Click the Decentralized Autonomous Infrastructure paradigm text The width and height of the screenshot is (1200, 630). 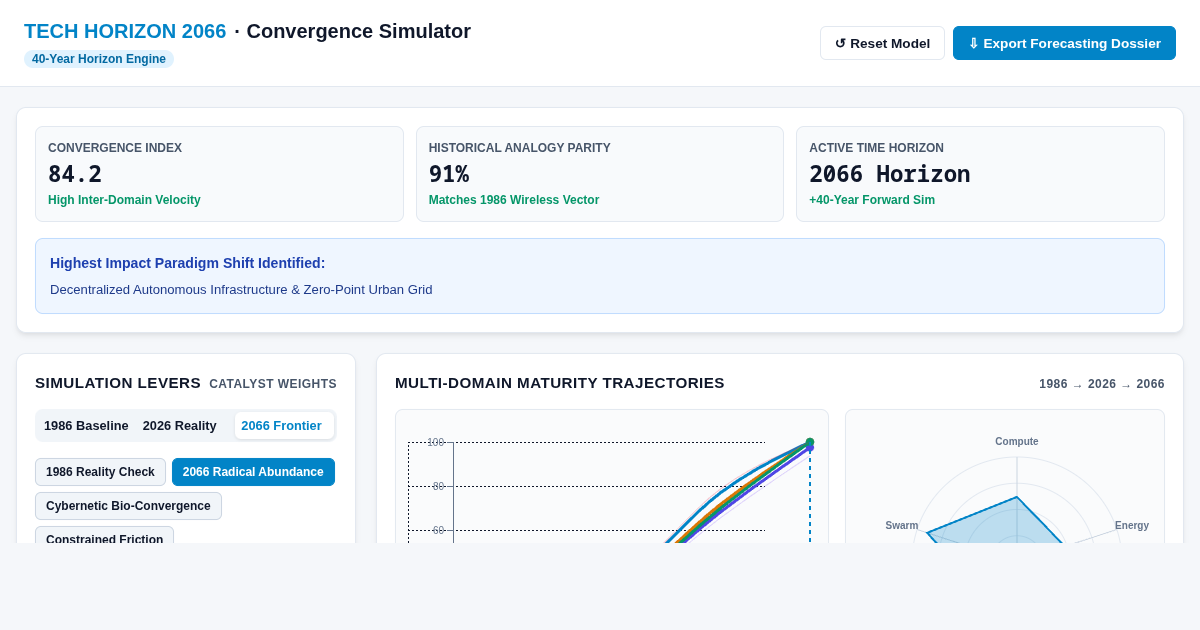click(x=241, y=289)
